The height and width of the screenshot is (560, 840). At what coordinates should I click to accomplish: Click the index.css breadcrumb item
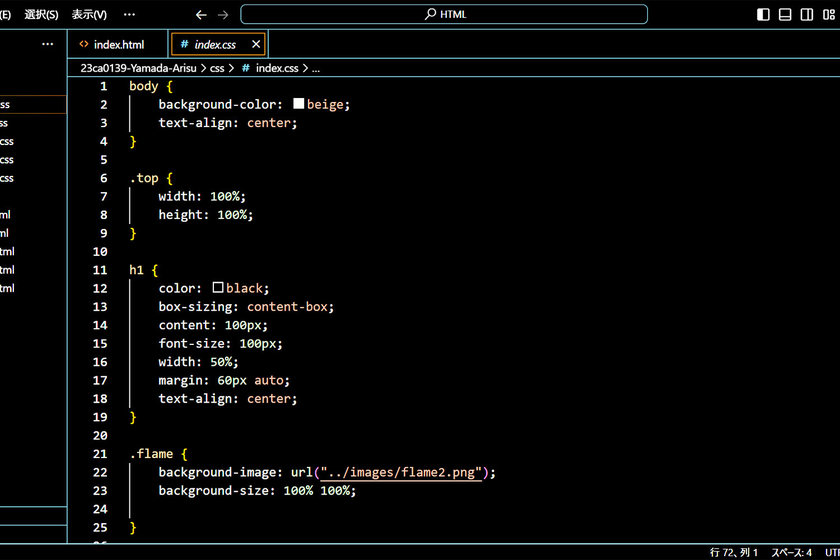276,69
